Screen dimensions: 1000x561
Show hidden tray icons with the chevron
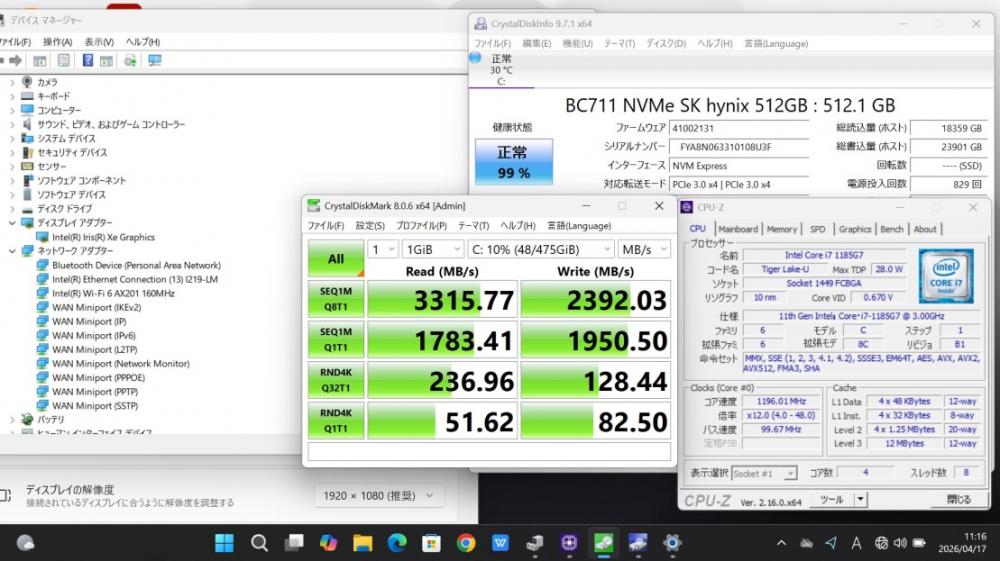(781, 543)
